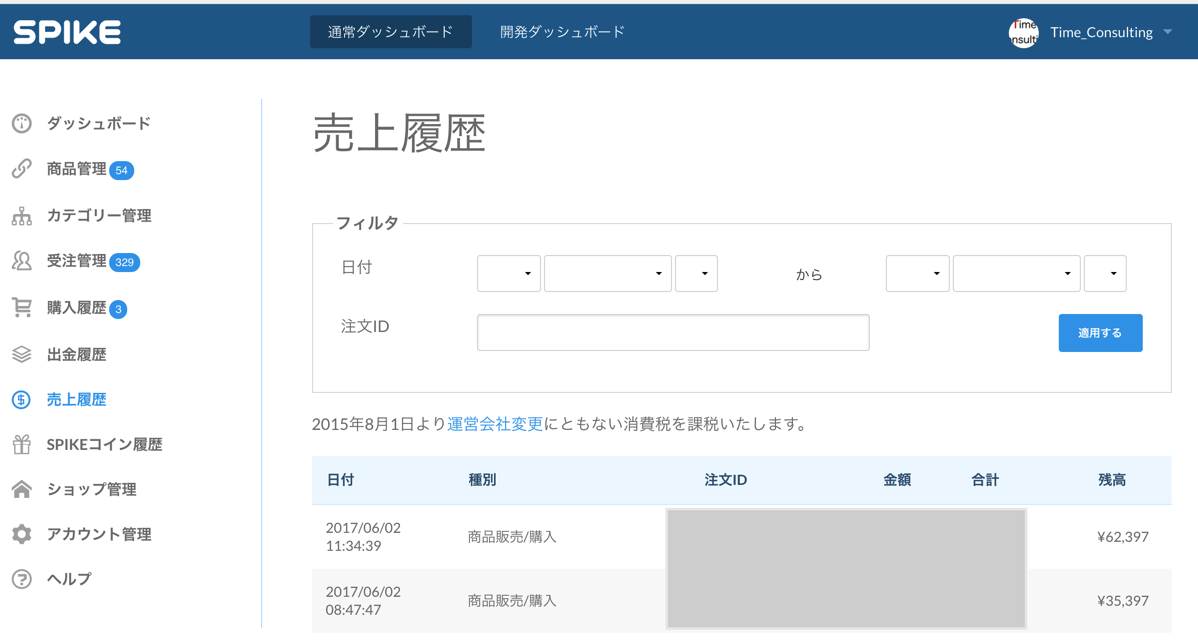The height and width of the screenshot is (642, 1198).
Task: Open the wide middle end-date dropdown
Action: 1017,274
